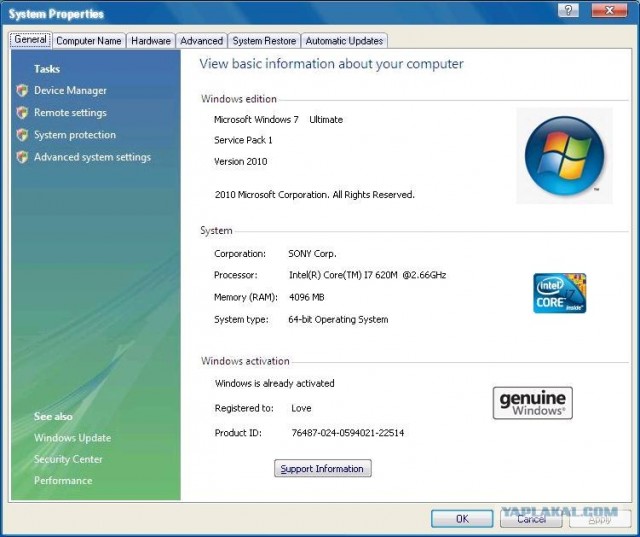Open Device Manager link
The image size is (640, 537).
70,90
